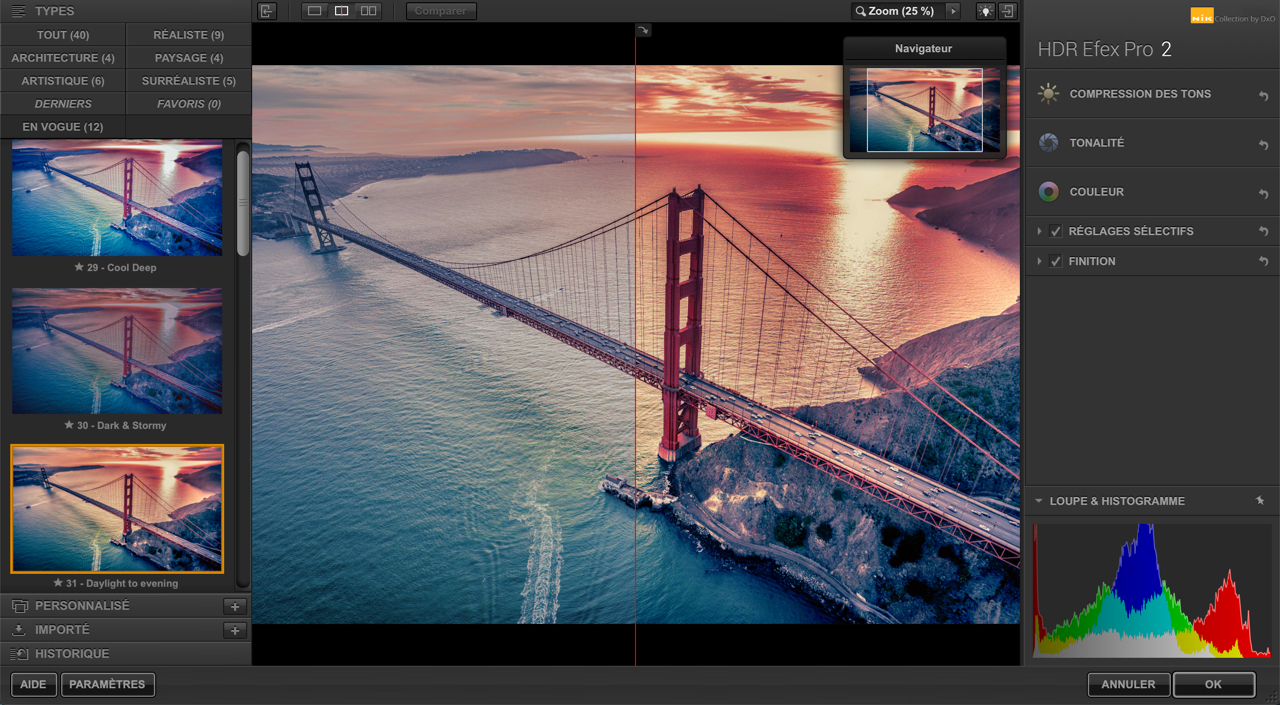Open the Paramètres dialog
The width and height of the screenshot is (1280, 705).
(x=107, y=685)
